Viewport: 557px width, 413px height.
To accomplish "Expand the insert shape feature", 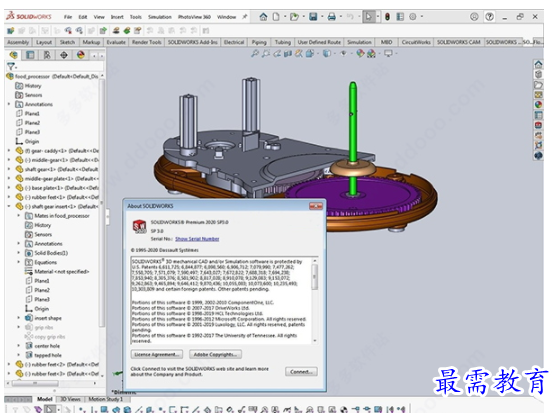I will [18, 318].
